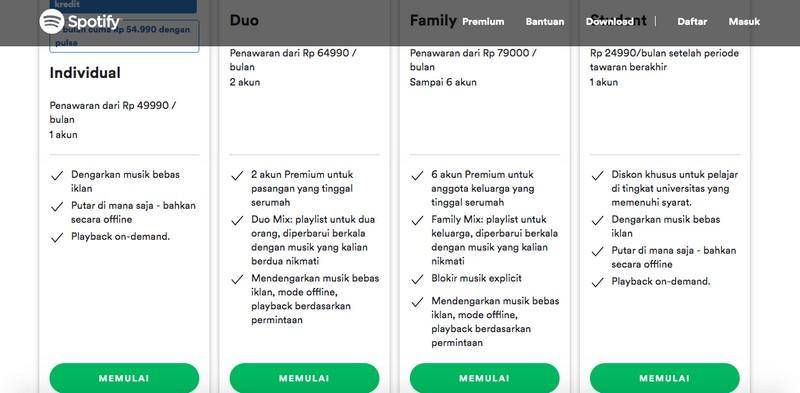Open the Bantuan help link
This screenshot has width=800, height=393.
coord(545,22)
